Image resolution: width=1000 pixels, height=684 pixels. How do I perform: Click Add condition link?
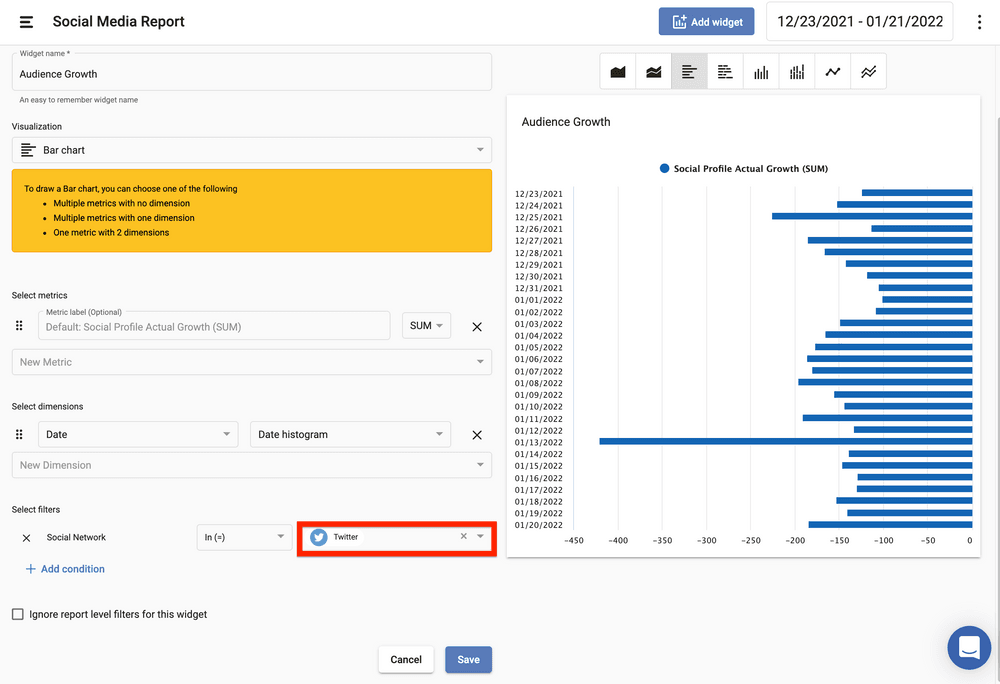(x=65, y=569)
